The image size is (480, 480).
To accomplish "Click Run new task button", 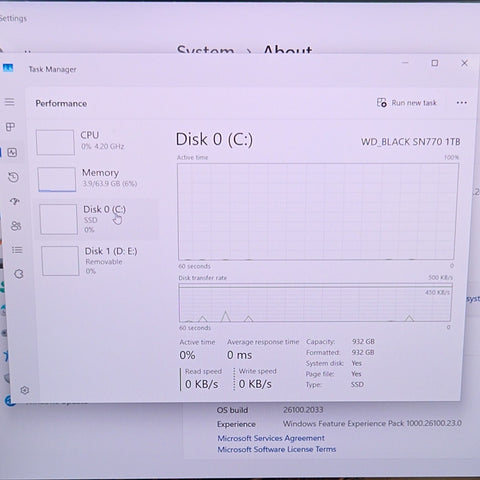I will point(407,103).
